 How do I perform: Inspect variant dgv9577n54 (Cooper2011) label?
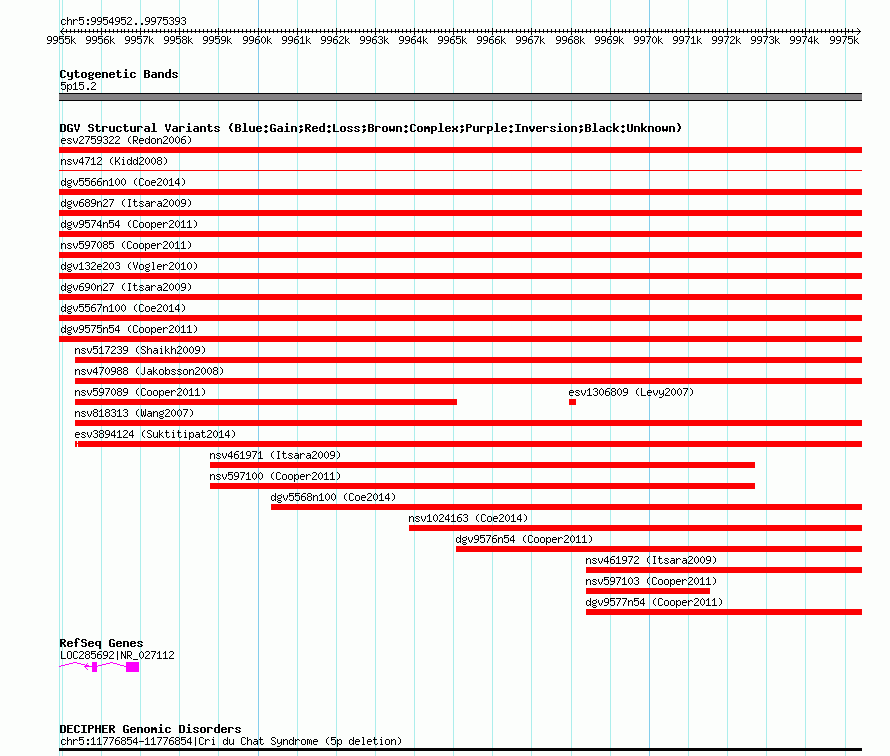pos(654,602)
